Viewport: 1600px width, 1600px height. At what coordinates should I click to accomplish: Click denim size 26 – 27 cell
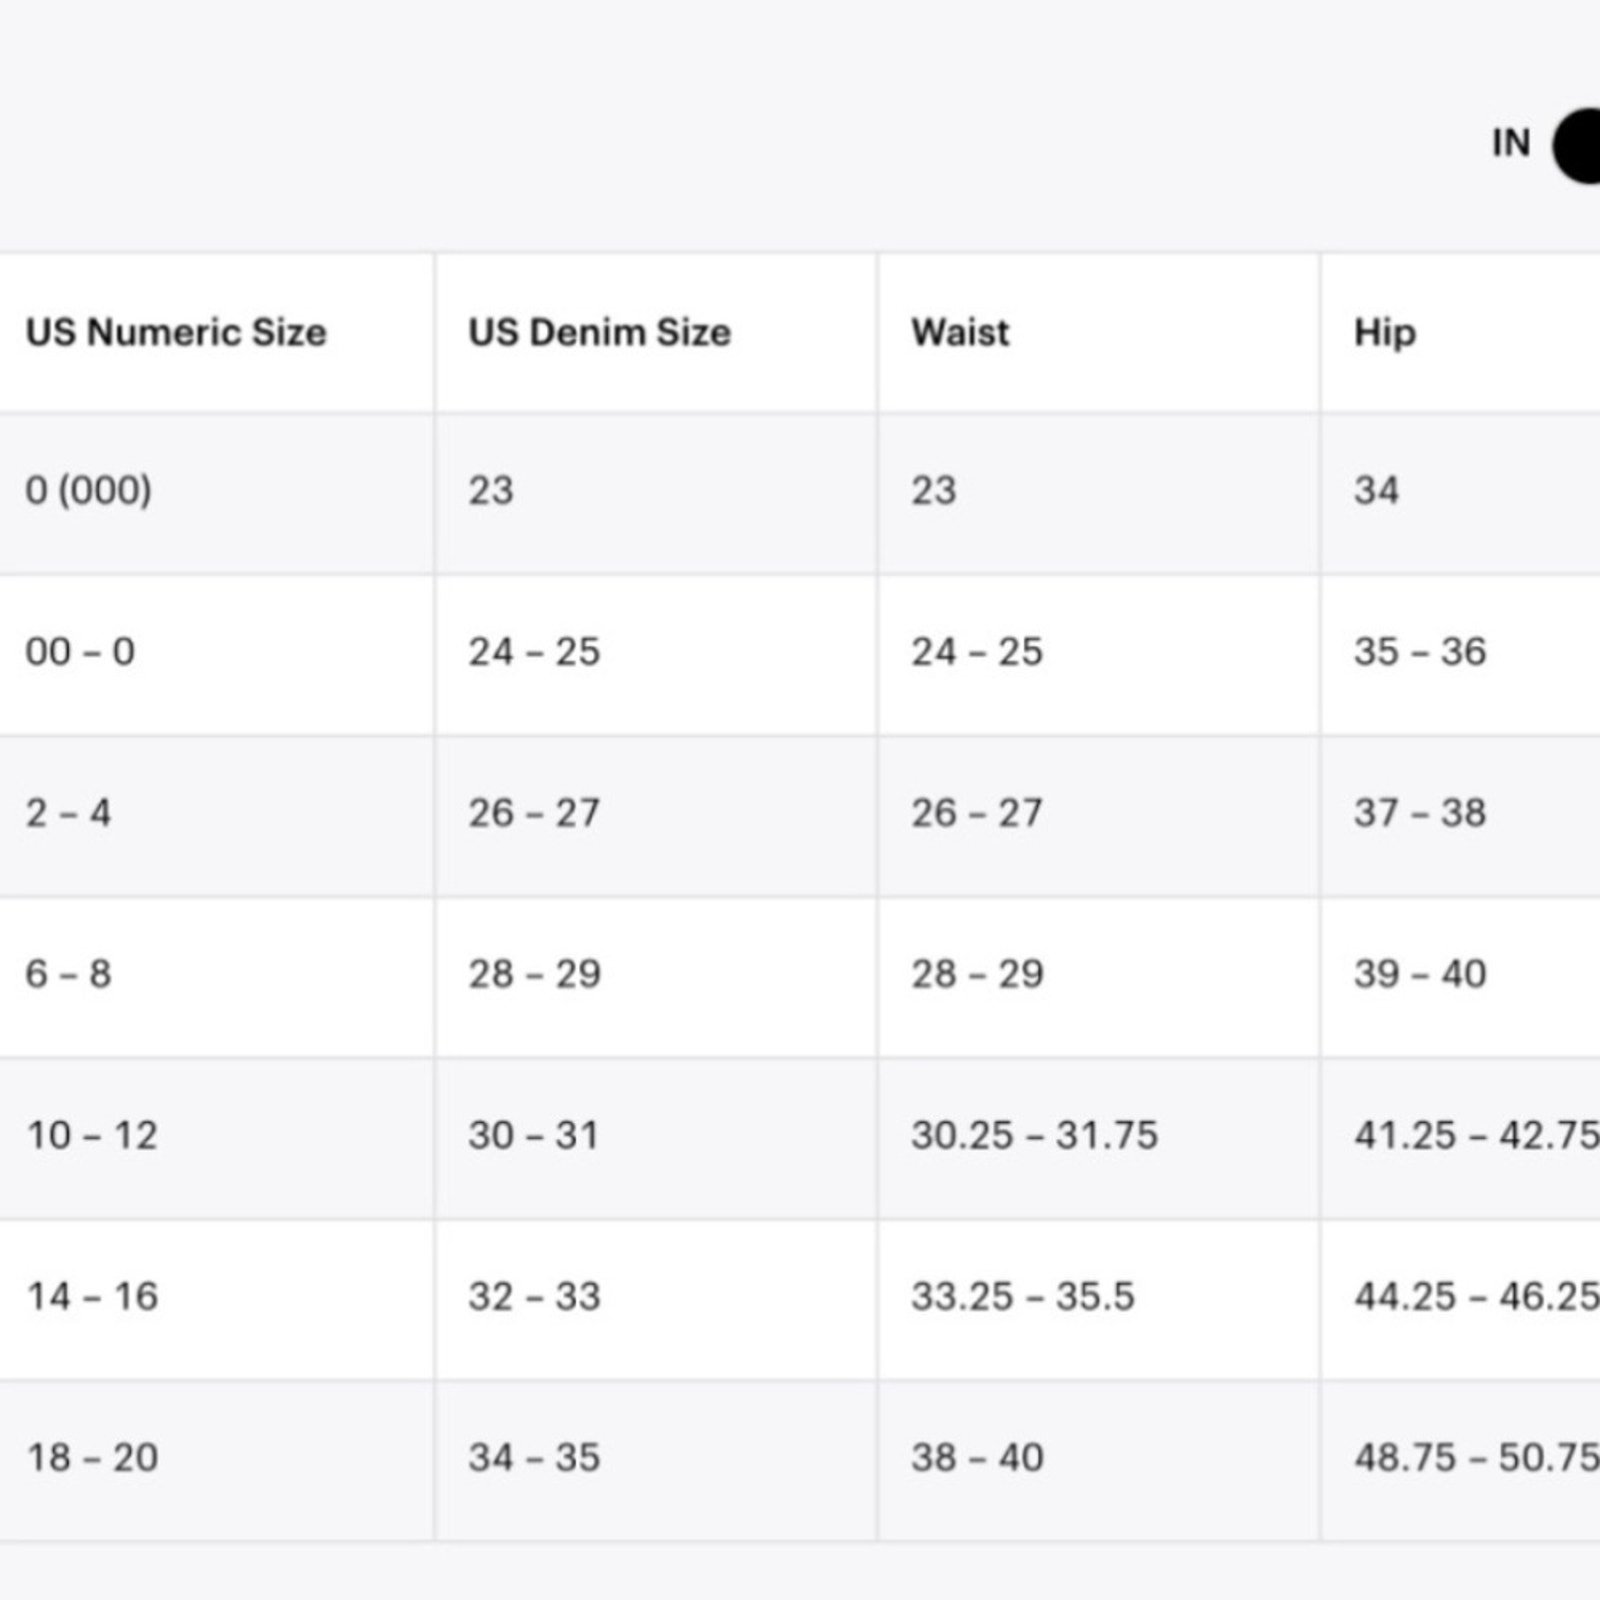(x=656, y=816)
